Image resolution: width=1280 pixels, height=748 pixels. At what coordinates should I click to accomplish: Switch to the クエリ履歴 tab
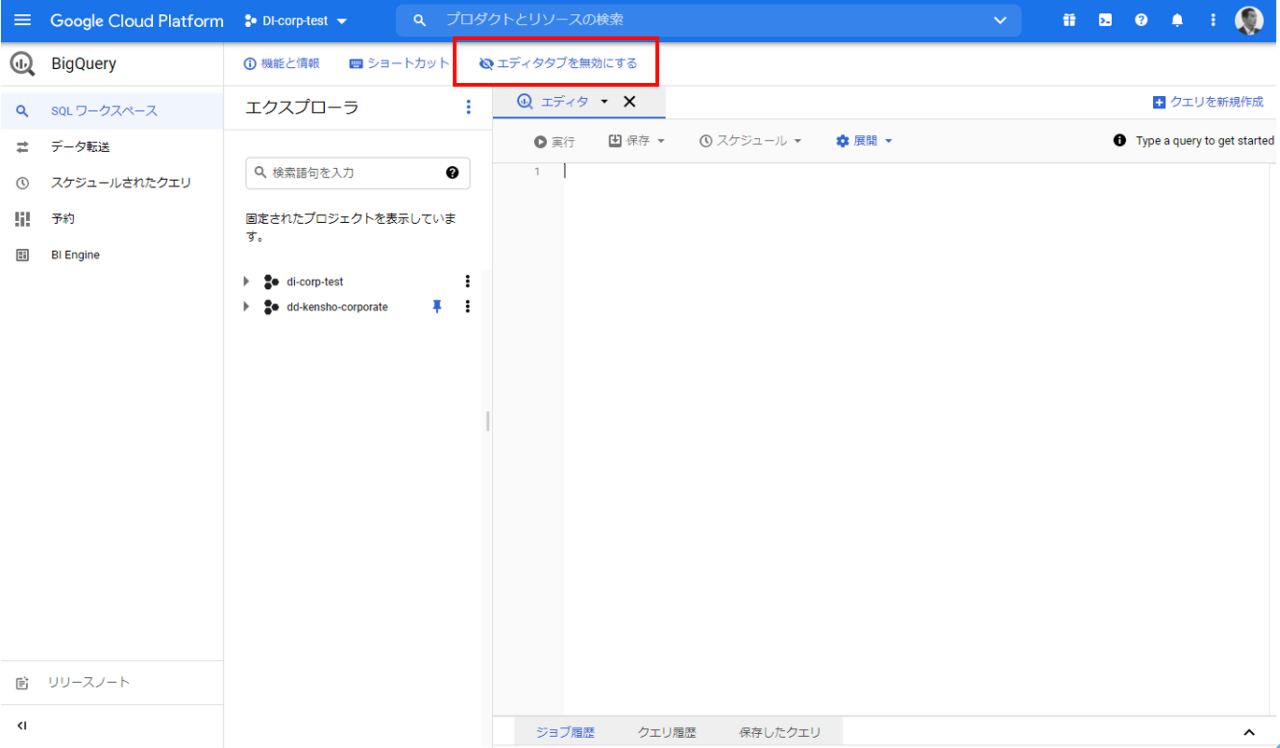(x=666, y=733)
